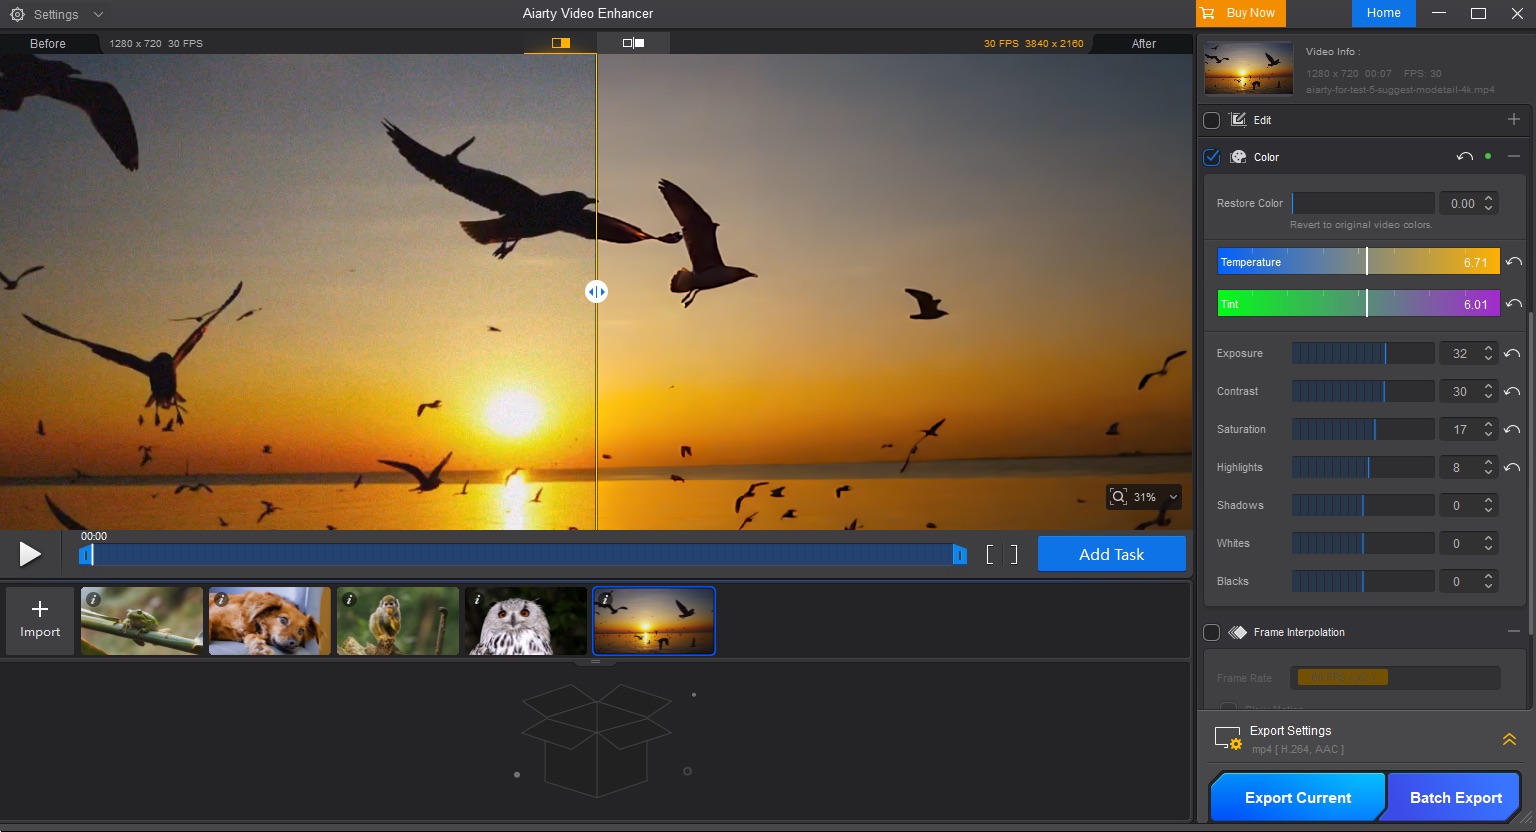This screenshot has height=832, width=1536.
Task: Click the timeline end trim marker
Action: tap(960, 554)
